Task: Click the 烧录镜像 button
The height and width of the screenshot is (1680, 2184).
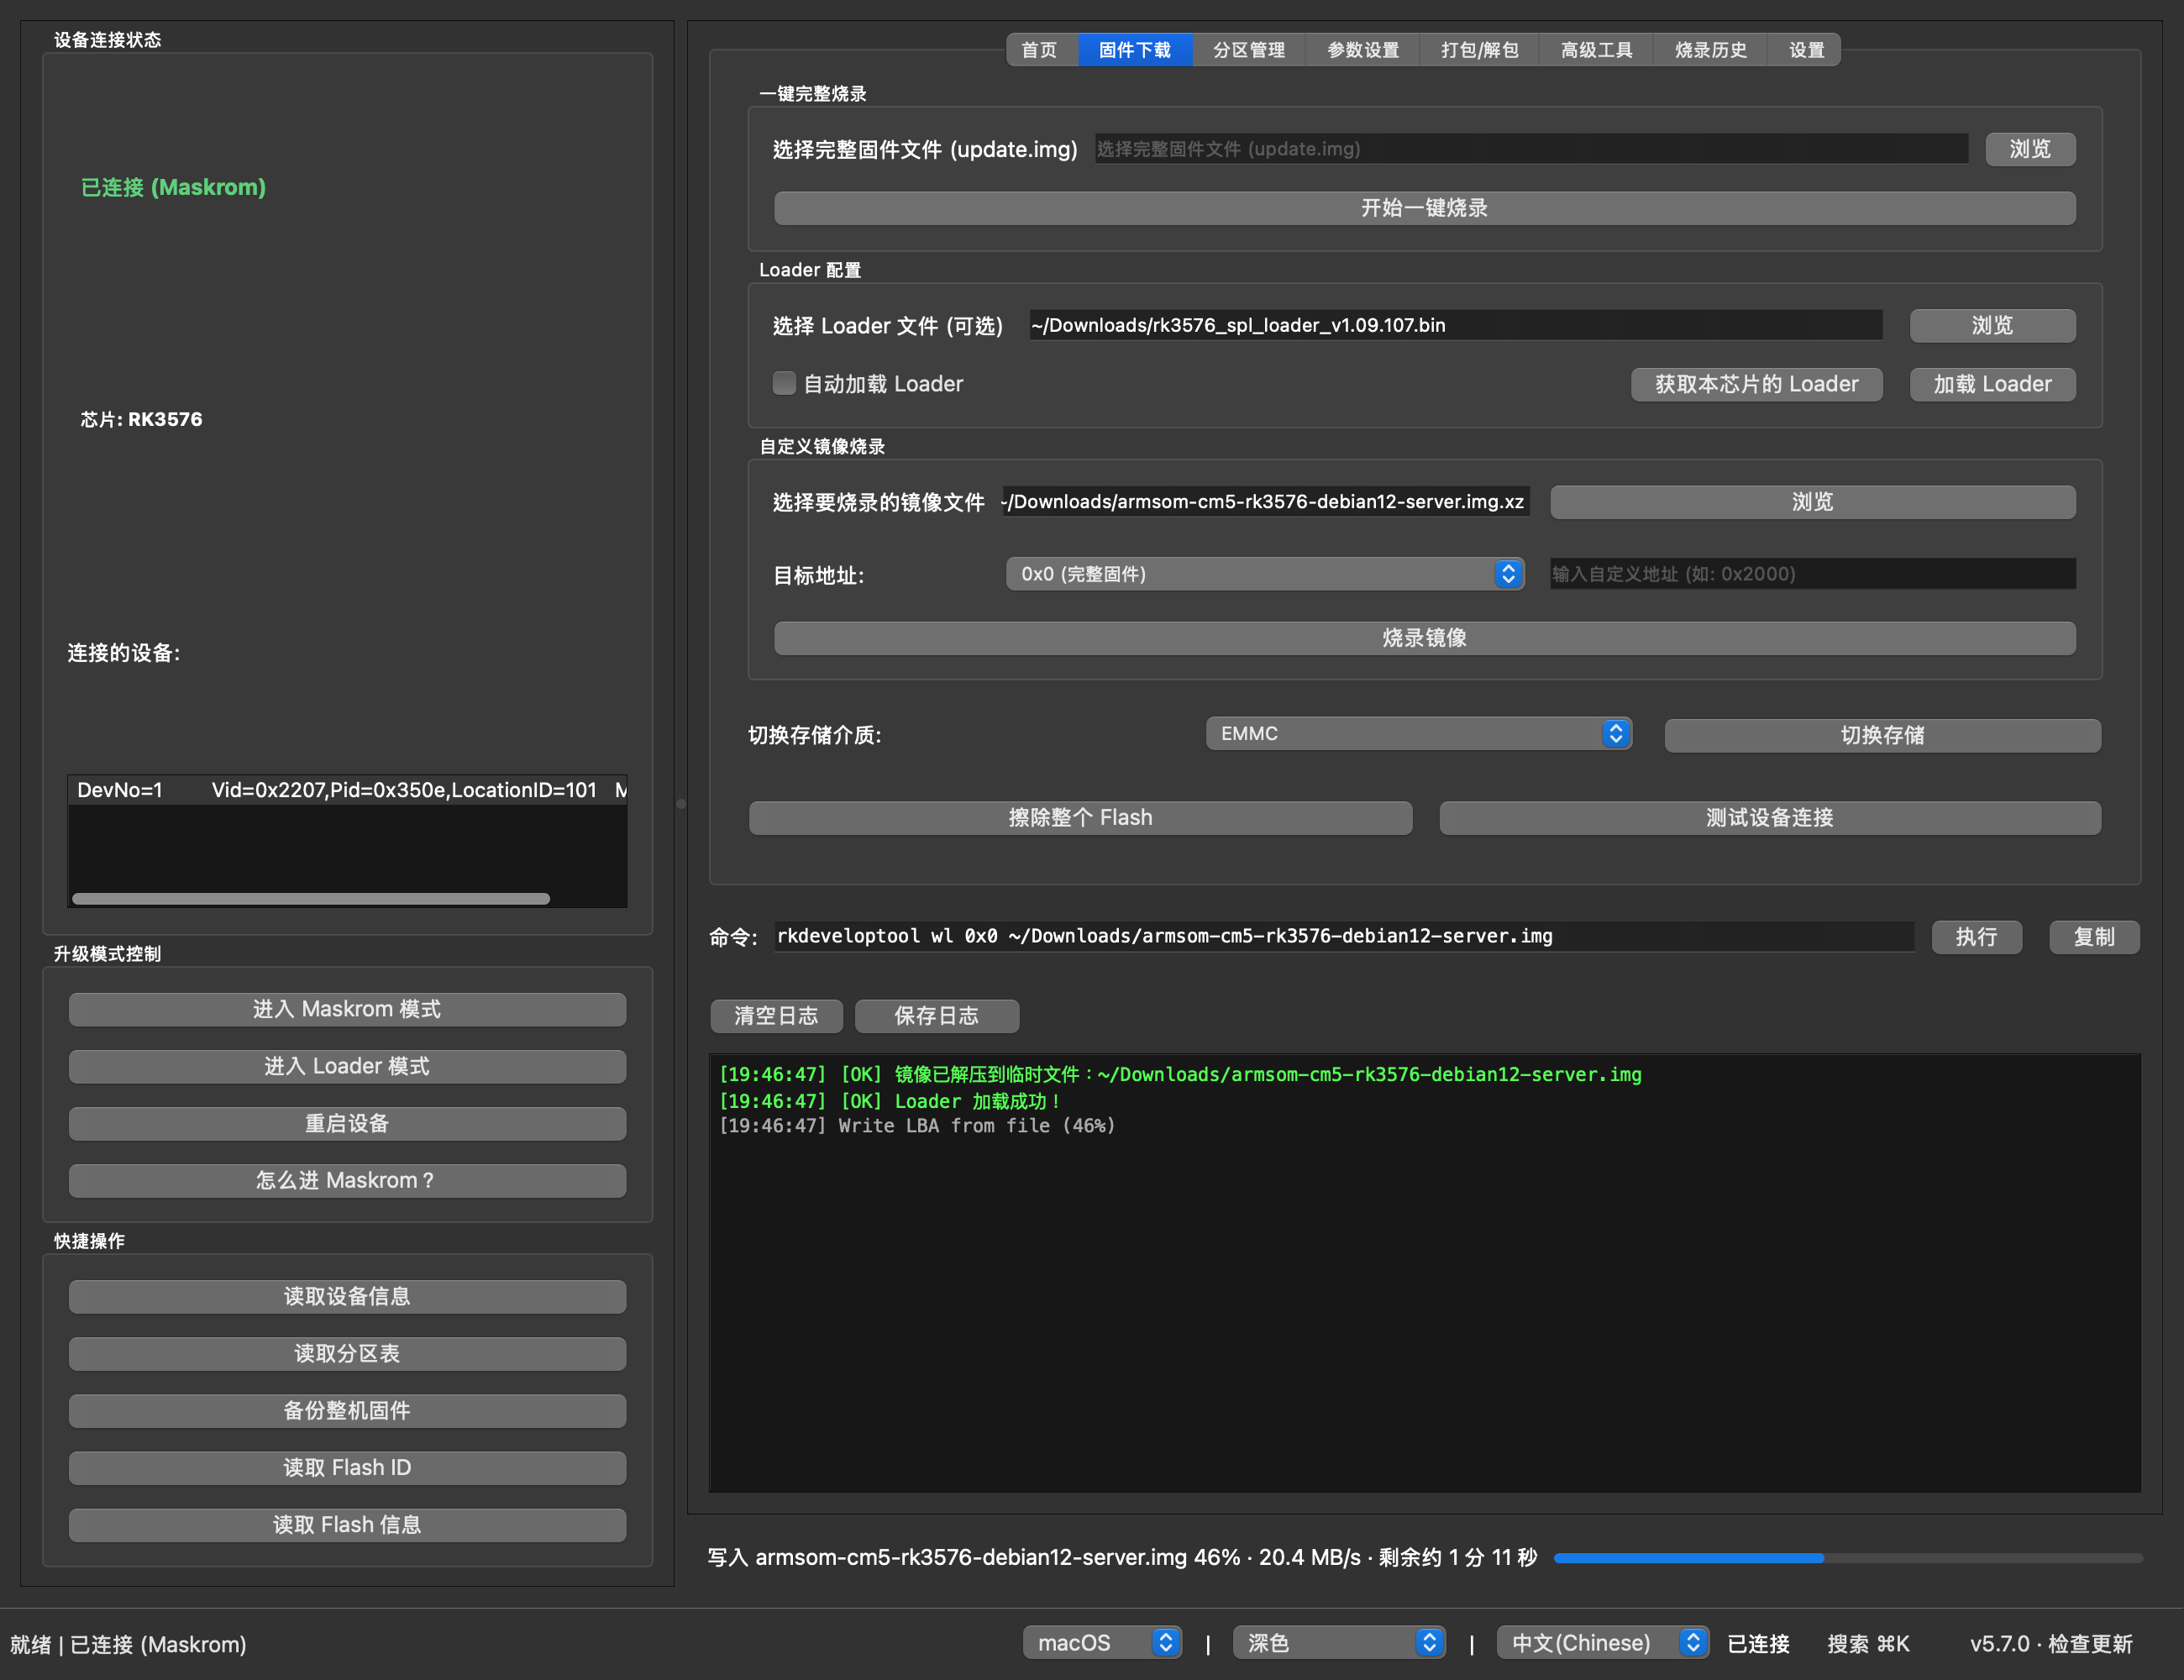Action: tap(1424, 638)
